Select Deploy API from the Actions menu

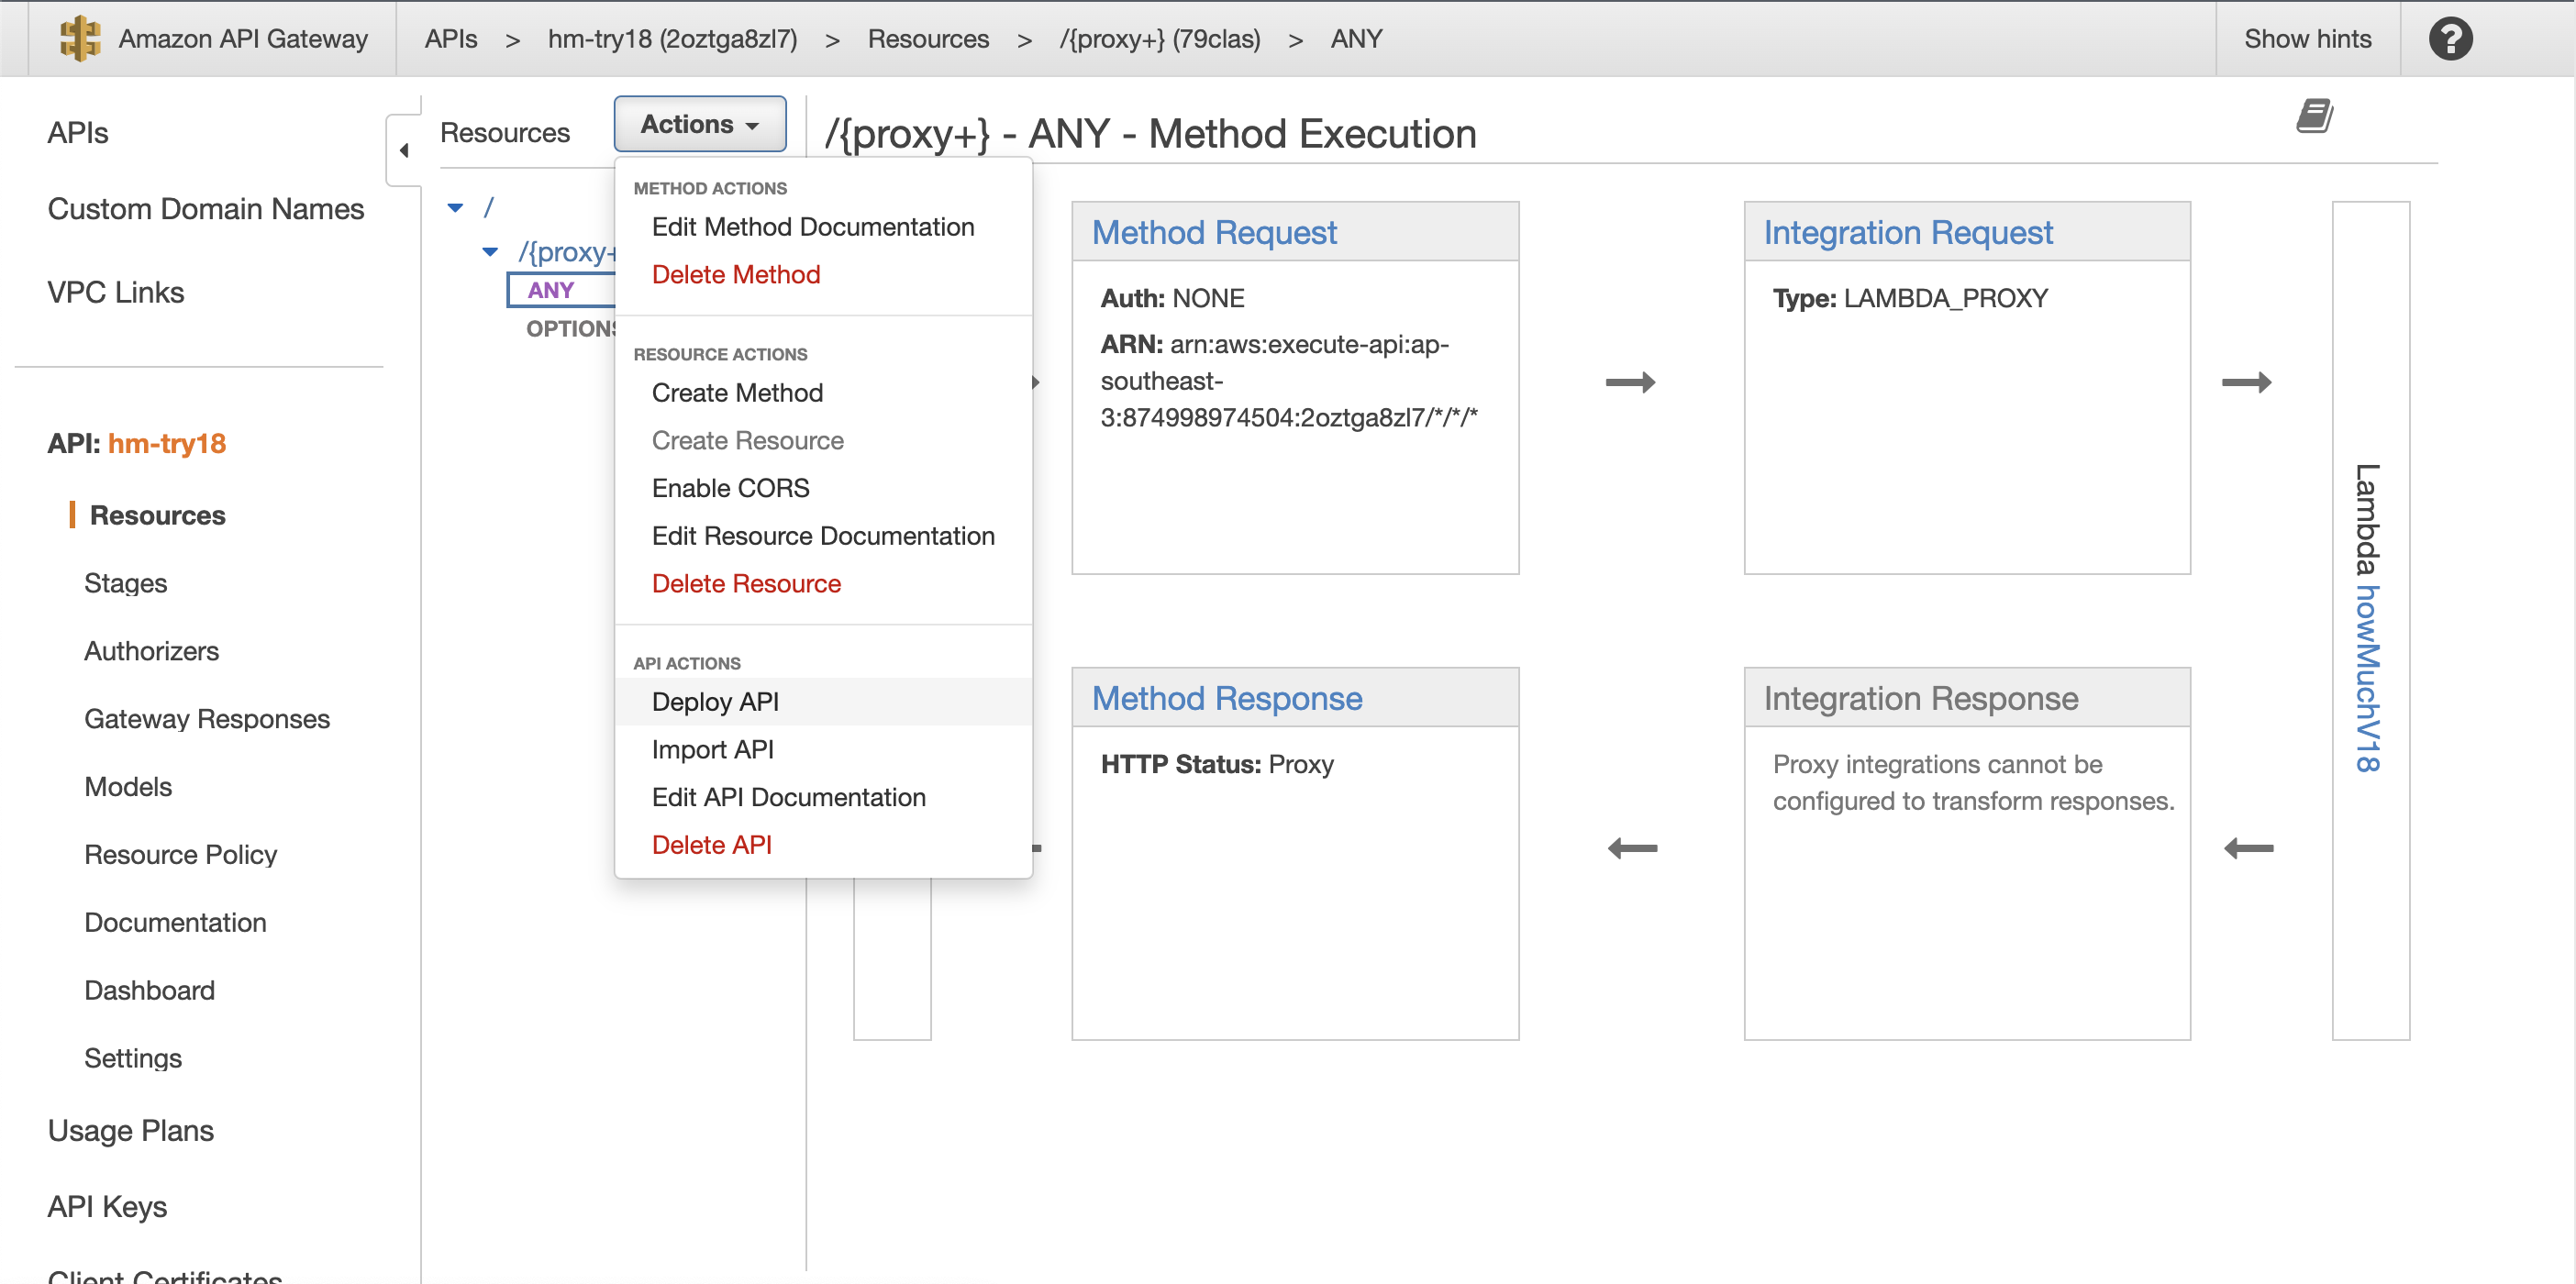715,701
